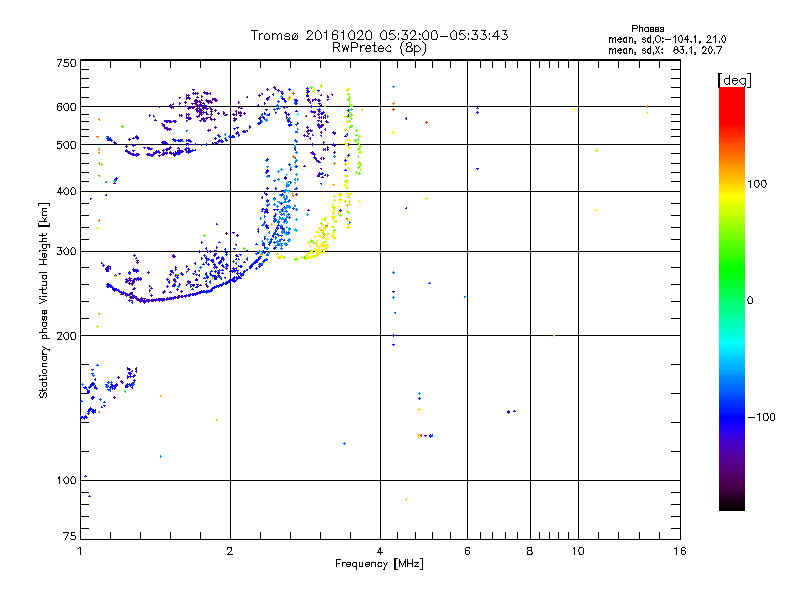This screenshot has height=600, width=800.
Task: Click the '100' colorbar tick label
Action: click(x=757, y=184)
